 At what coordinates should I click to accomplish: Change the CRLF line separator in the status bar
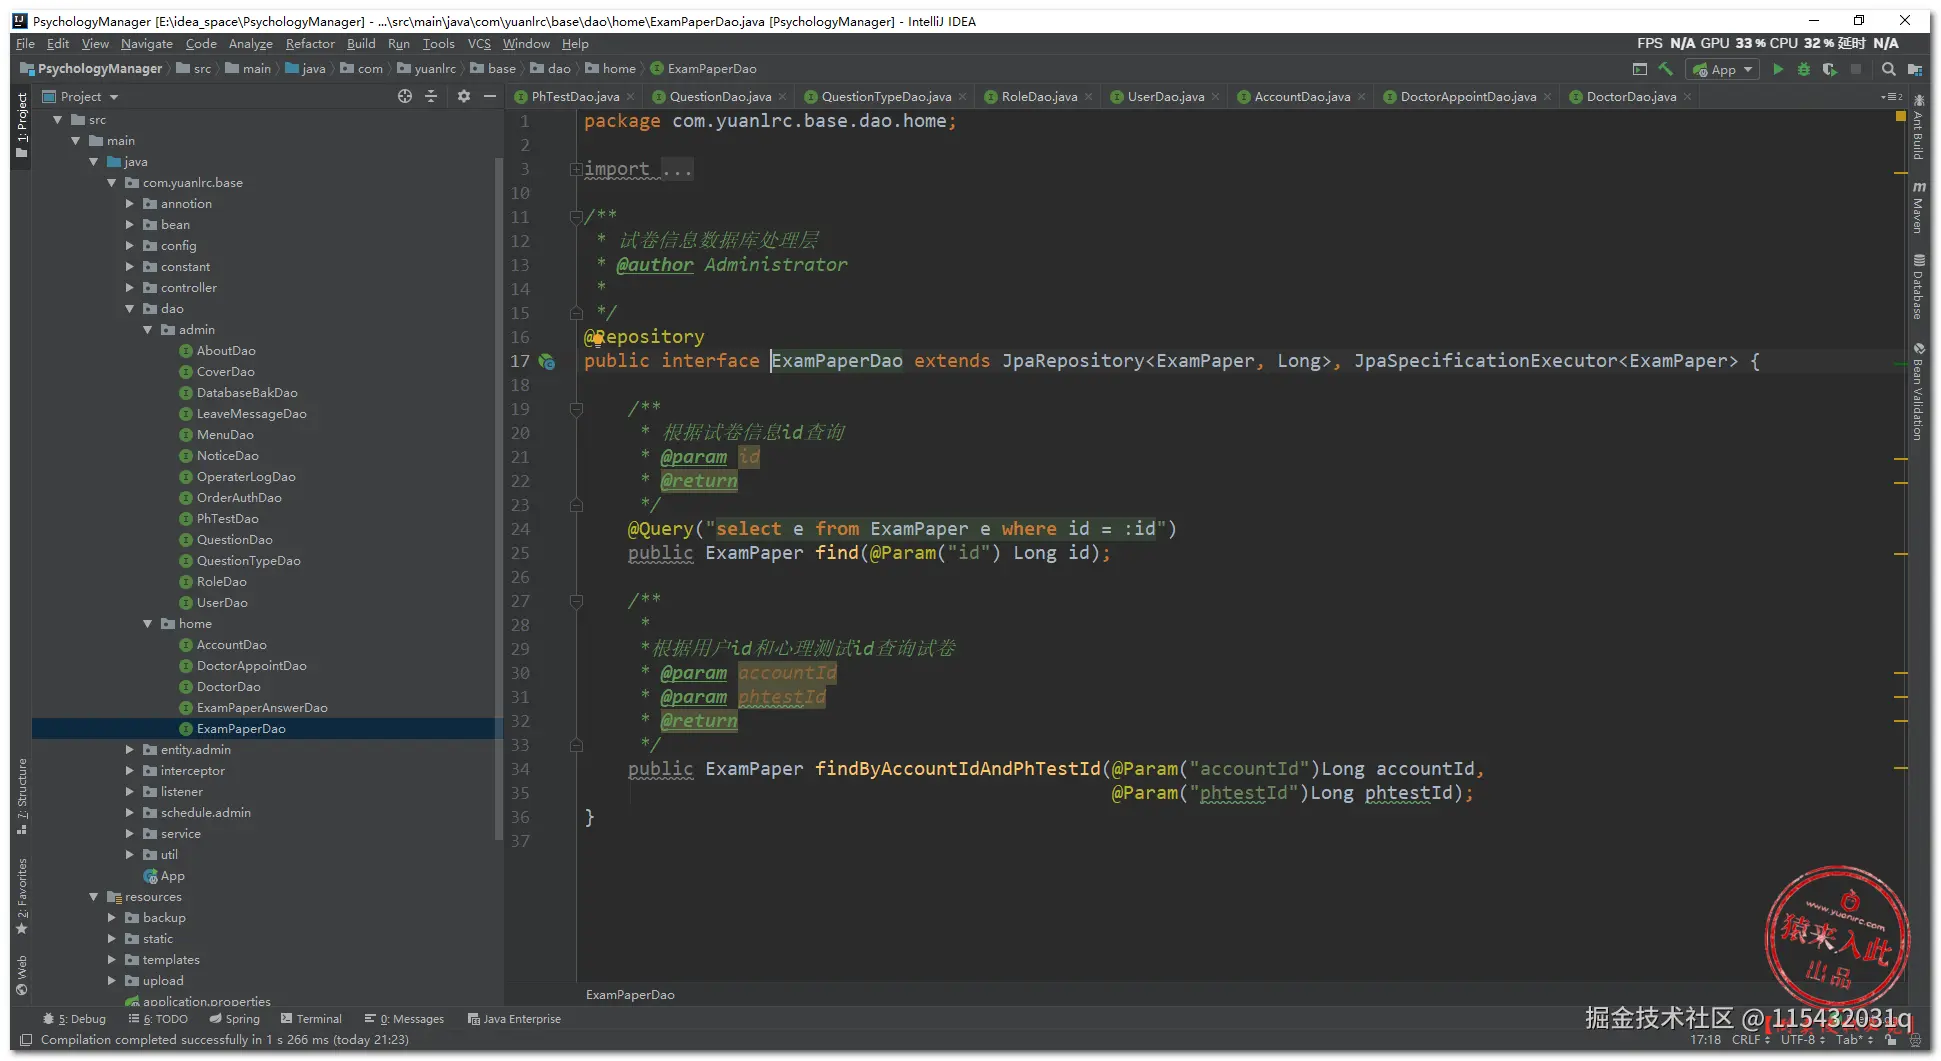(x=1751, y=1040)
